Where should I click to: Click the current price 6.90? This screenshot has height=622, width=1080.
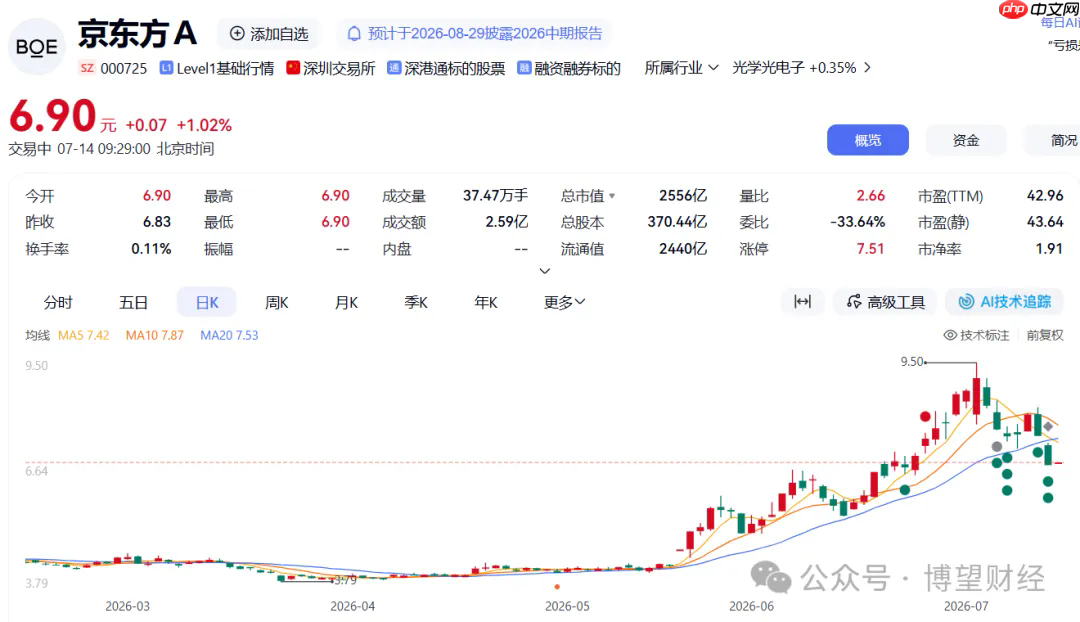52,116
